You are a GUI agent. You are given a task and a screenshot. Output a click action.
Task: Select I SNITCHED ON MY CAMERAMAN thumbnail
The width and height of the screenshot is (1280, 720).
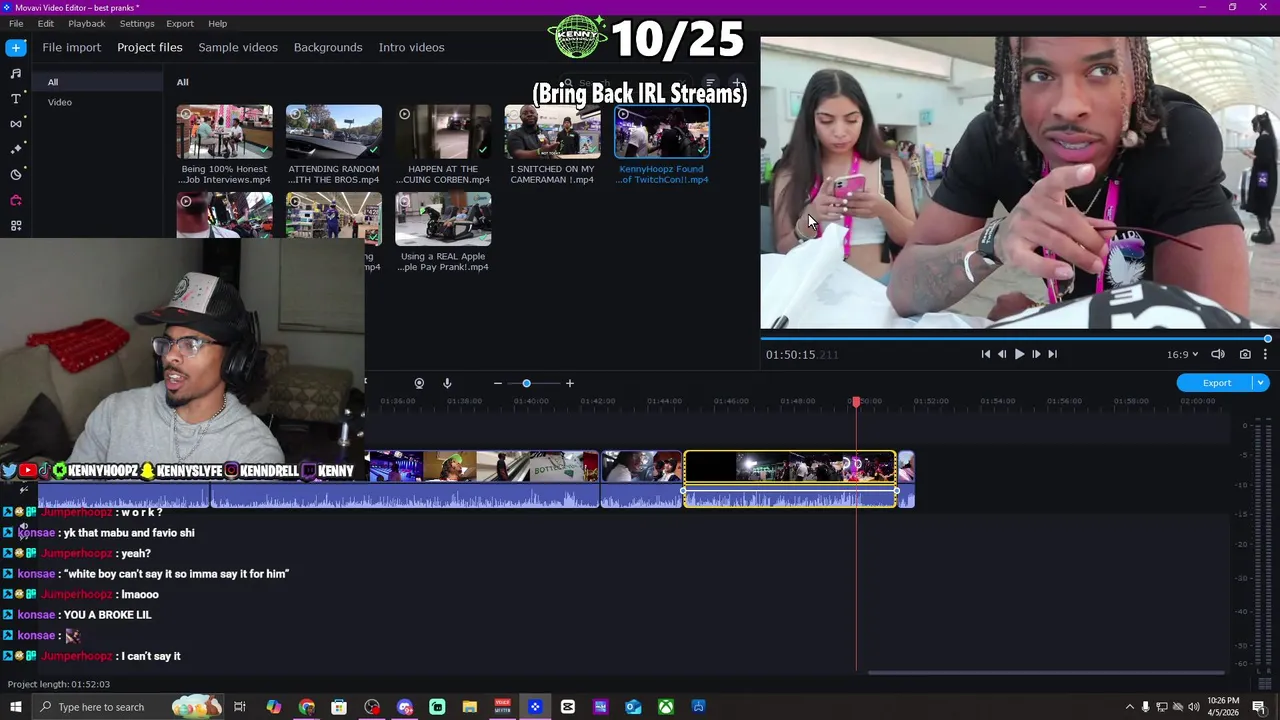(553, 132)
